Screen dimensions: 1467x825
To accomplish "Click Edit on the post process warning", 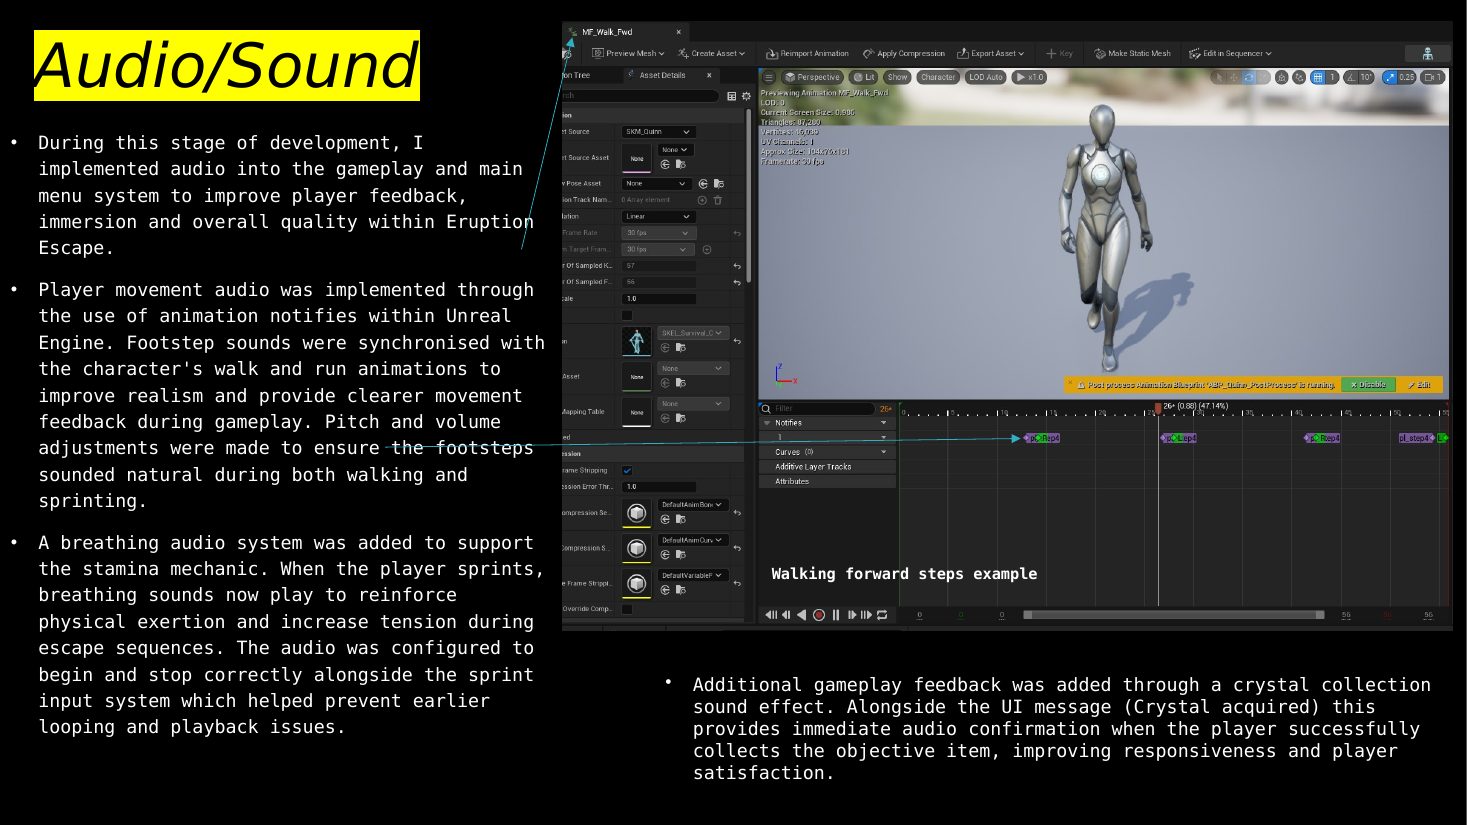I will [1420, 385].
